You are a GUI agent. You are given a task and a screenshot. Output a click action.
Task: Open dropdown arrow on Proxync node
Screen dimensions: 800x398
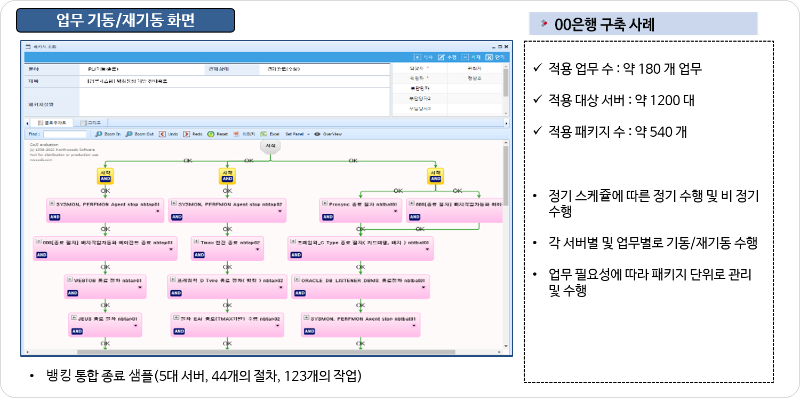(x=395, y=210)
